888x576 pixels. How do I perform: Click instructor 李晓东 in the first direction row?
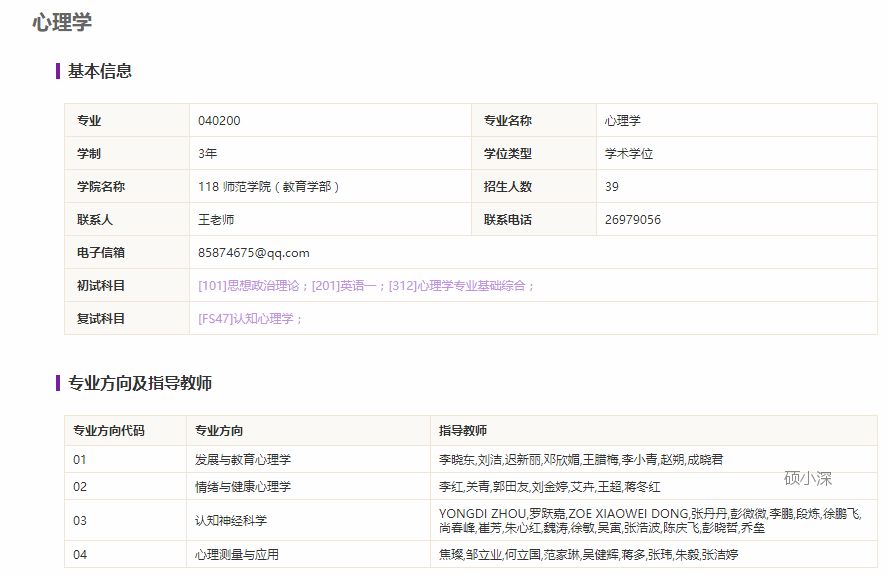coord(452,459)
